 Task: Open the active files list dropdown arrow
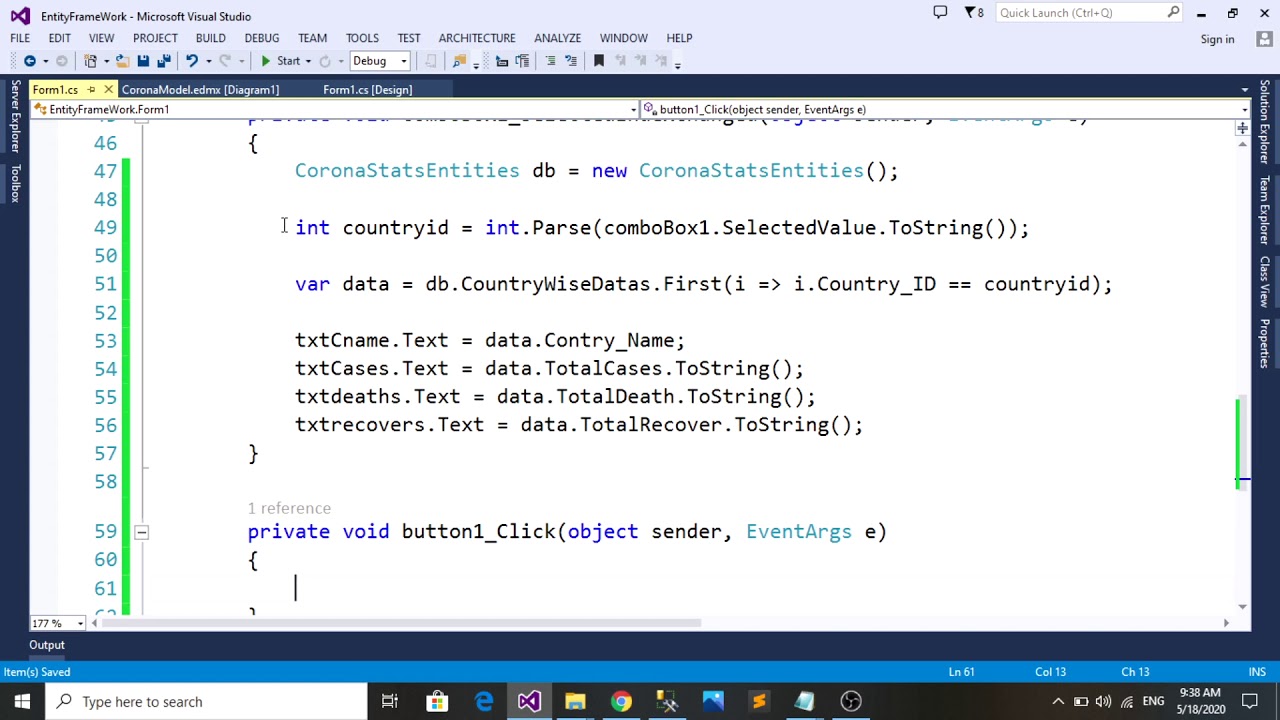tap(1244, 90)
